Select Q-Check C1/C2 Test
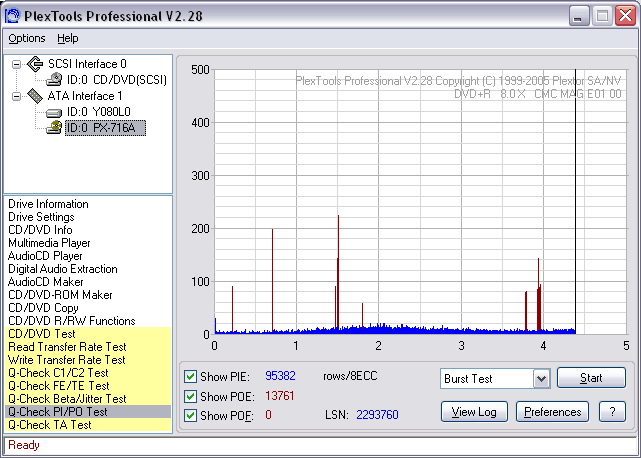This screenshot has width=641, height=458. point(88,373)
